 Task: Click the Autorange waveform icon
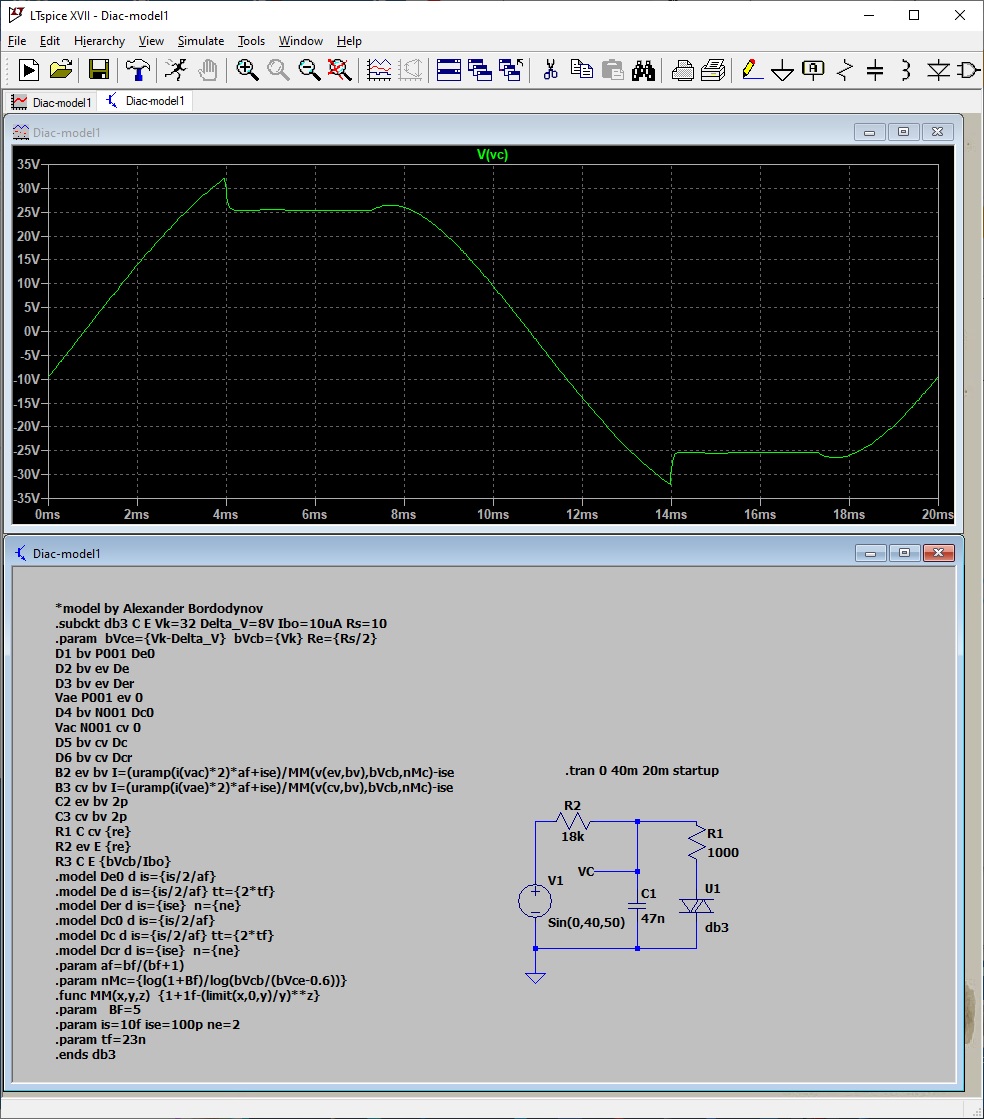coord(379,70)
